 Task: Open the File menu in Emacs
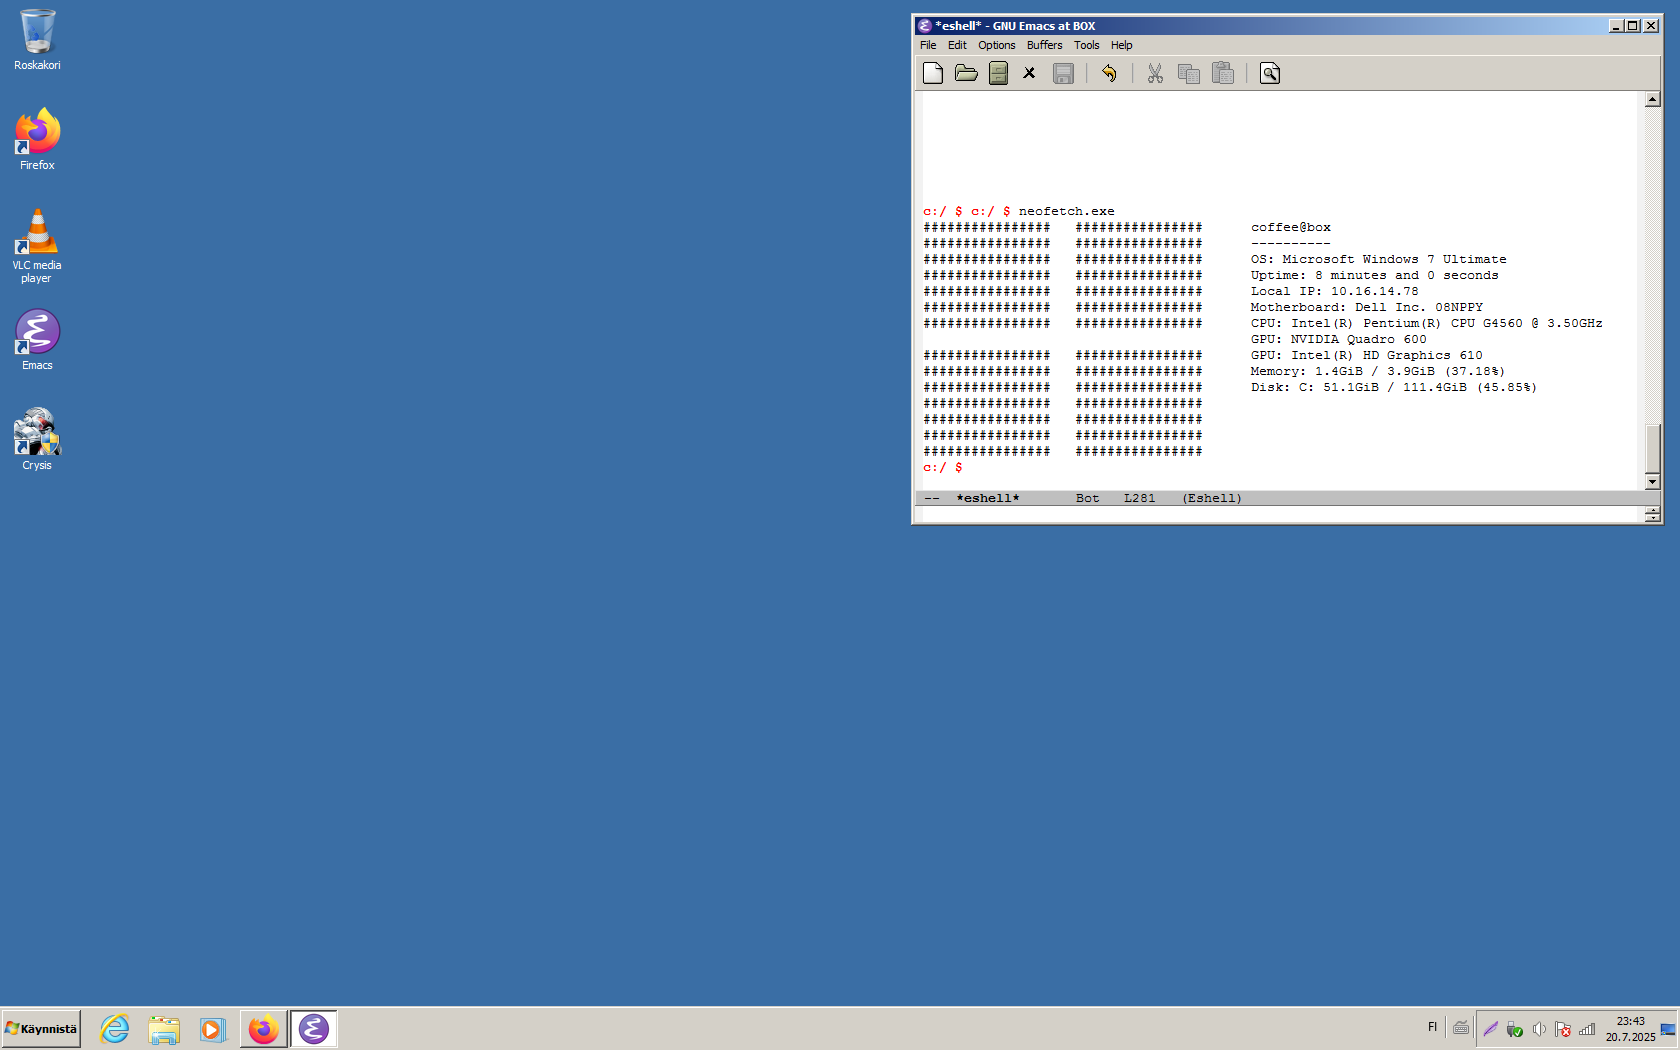click(928, 45)
